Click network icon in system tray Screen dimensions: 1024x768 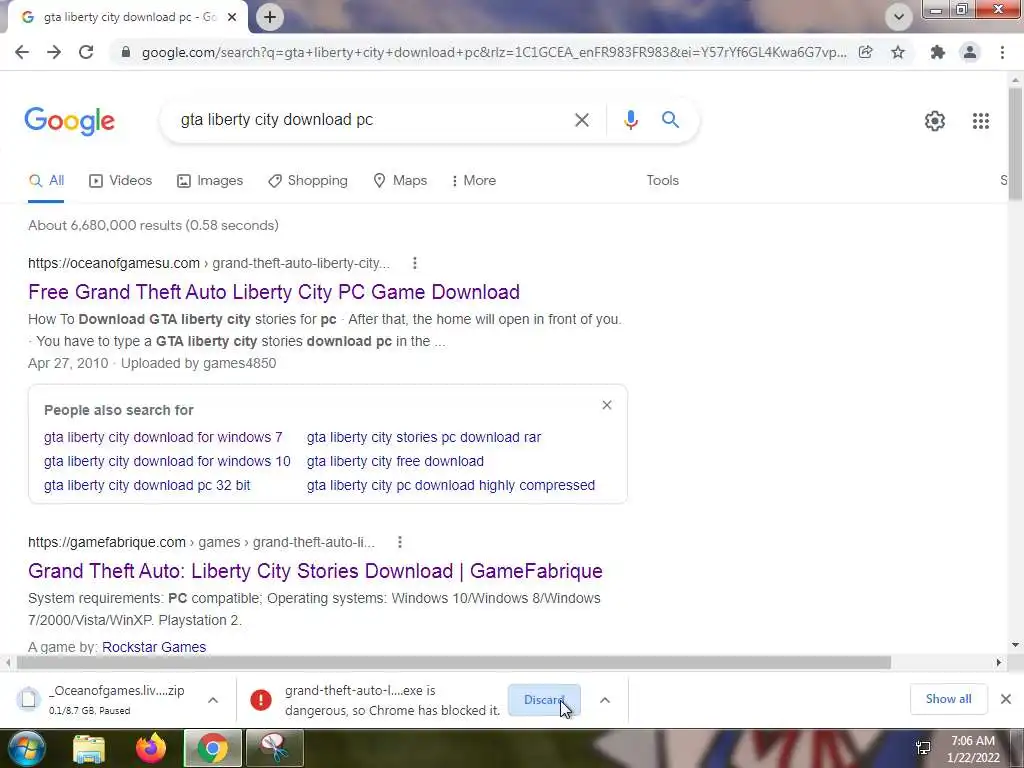(923, 748)
